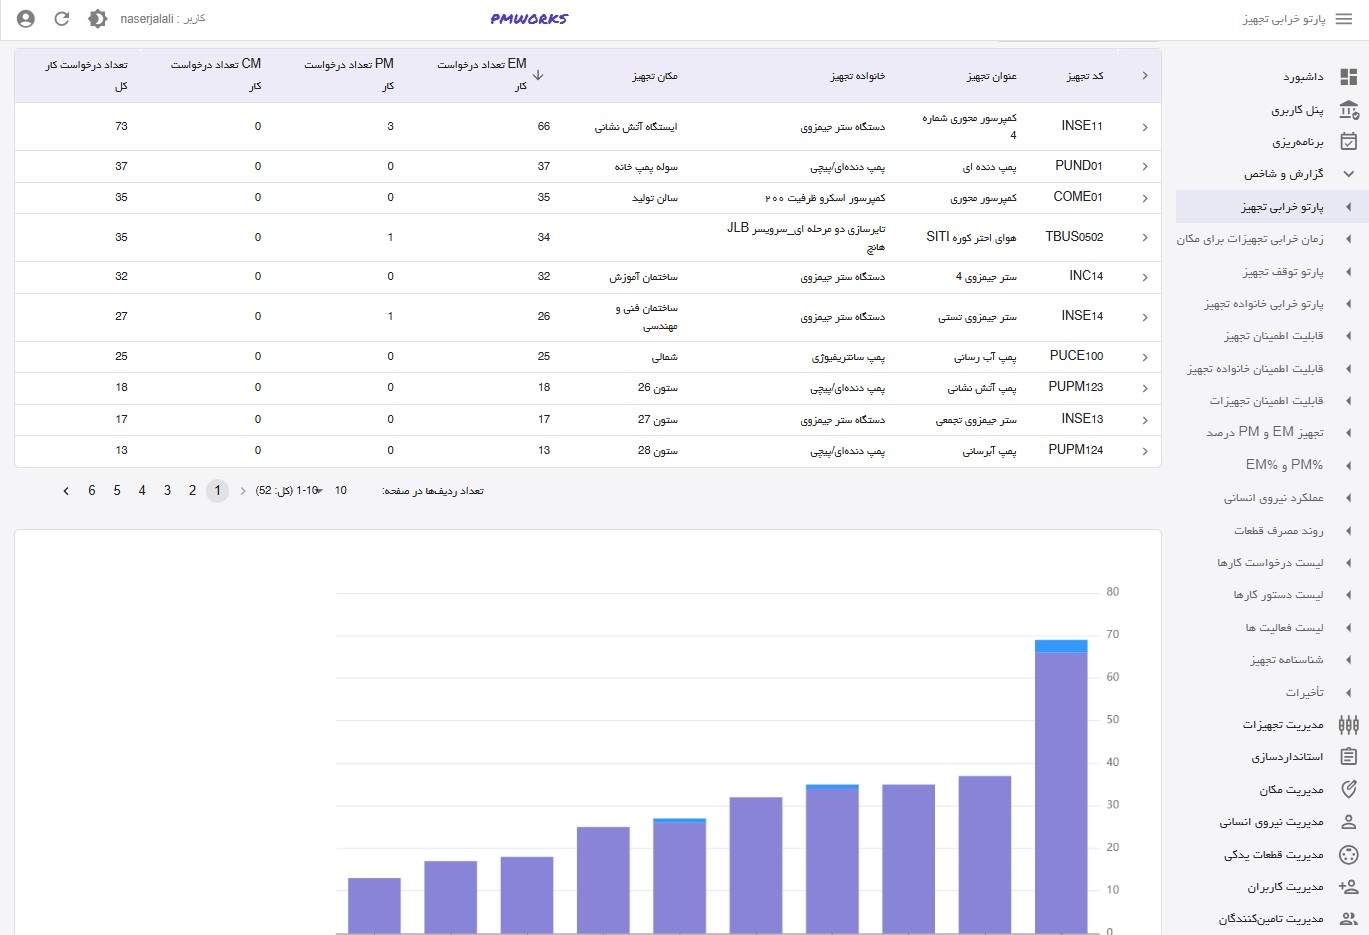Select the استانداردسازی standardization icon
This screenshot has width=1369, height=935.
tap(1350, 756)
